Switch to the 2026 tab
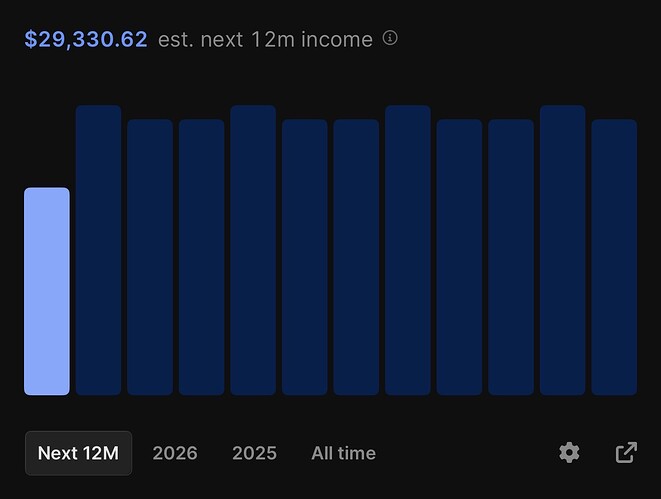Image resolution: width=661 pixels, height=499 pixels. 175,453
